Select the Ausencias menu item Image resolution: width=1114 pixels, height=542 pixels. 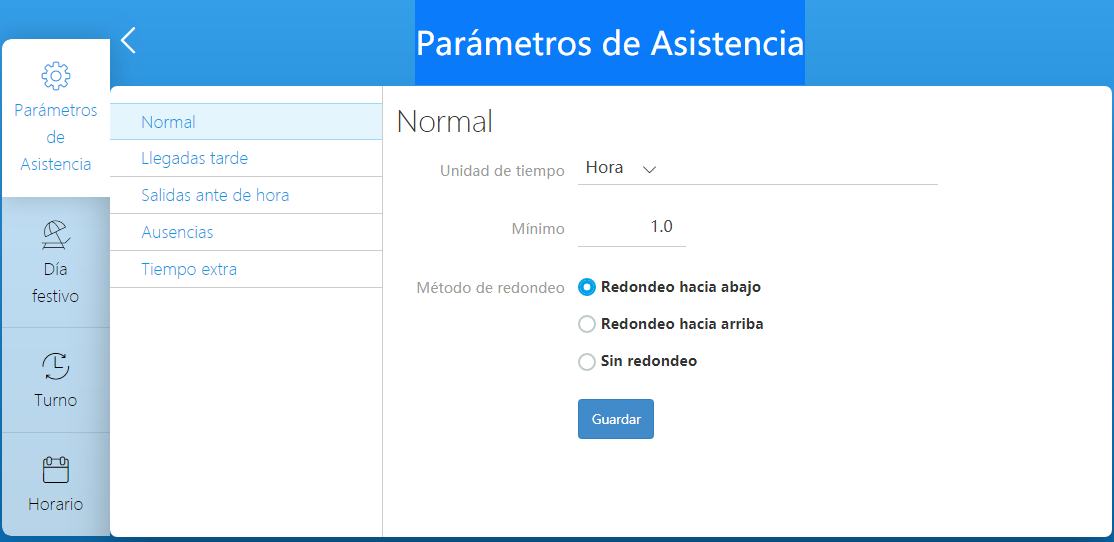[x=246, y=232]
